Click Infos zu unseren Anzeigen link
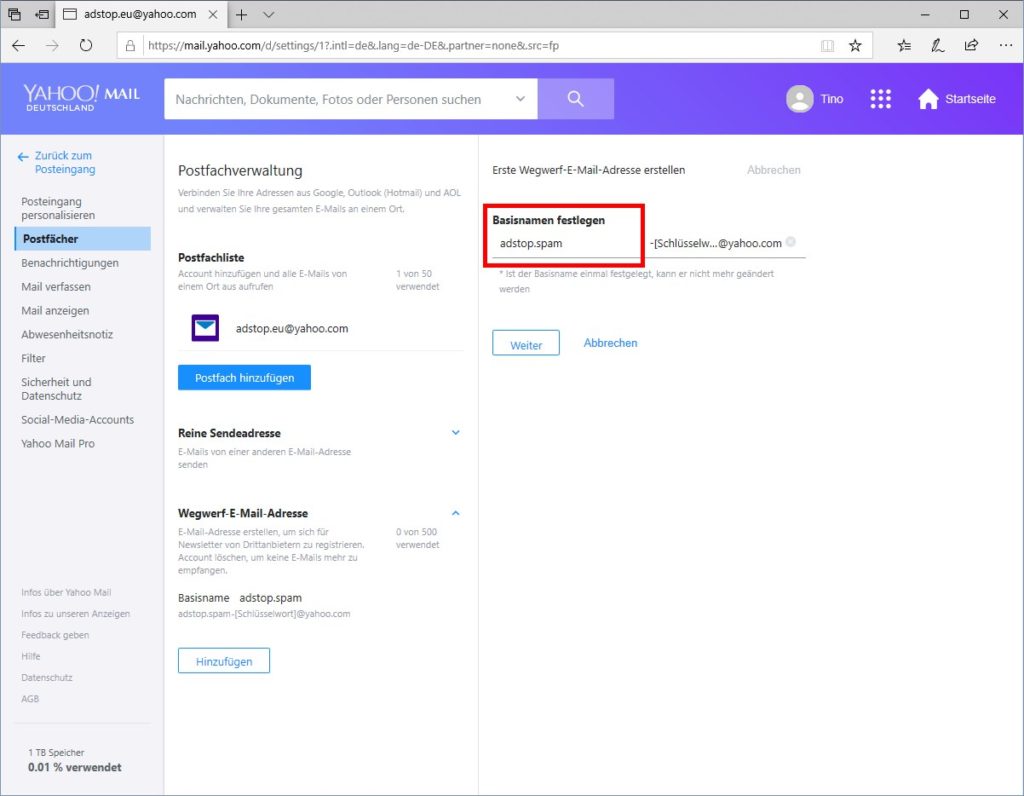This screenshot has width=1024, height=796. click(x=75, y=614)
